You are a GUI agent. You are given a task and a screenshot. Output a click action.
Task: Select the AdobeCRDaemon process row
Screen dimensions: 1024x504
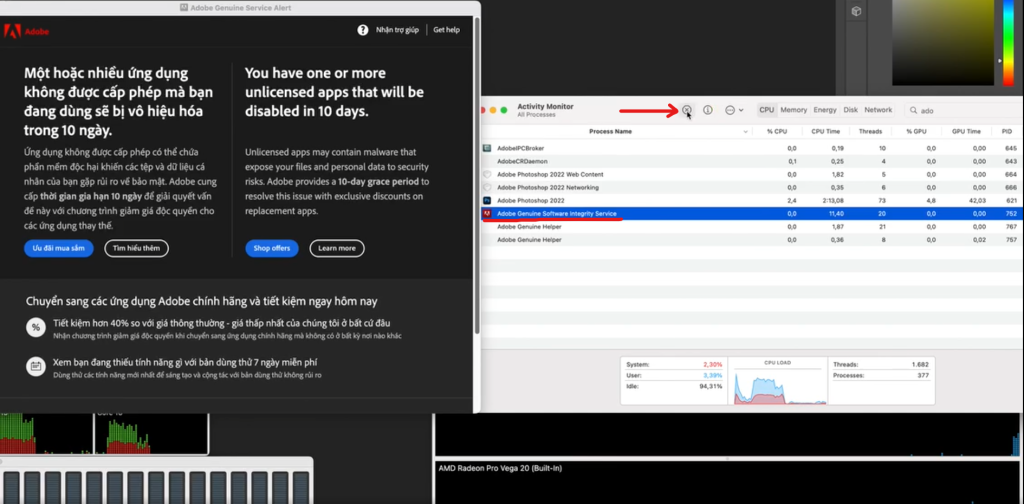coord(752,161)
